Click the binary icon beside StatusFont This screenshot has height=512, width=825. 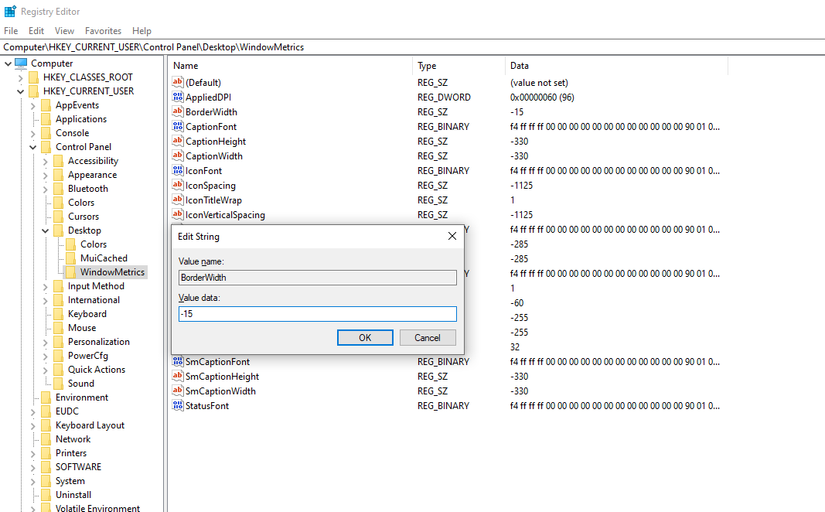178,406
